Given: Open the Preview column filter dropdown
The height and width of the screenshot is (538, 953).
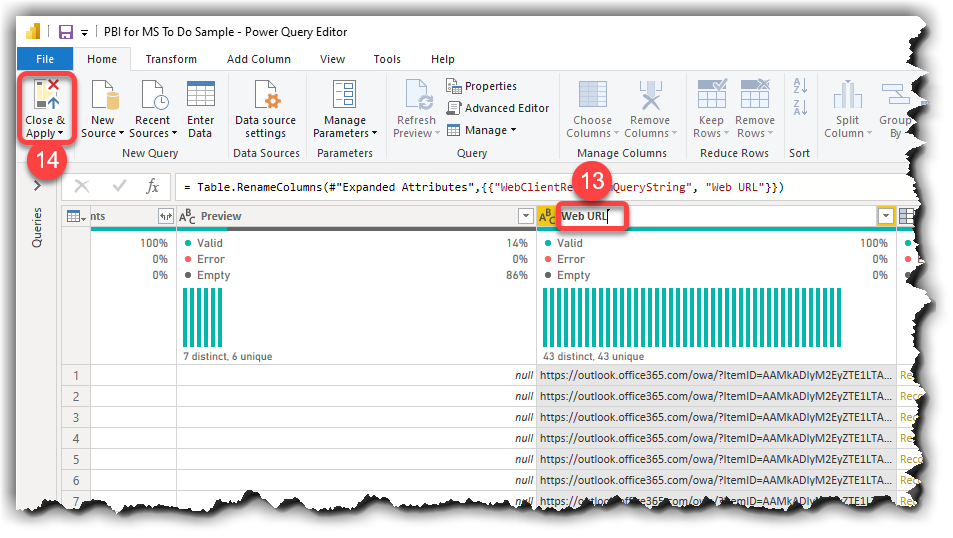Looking at the screenshot, I should tap(526, 216).
